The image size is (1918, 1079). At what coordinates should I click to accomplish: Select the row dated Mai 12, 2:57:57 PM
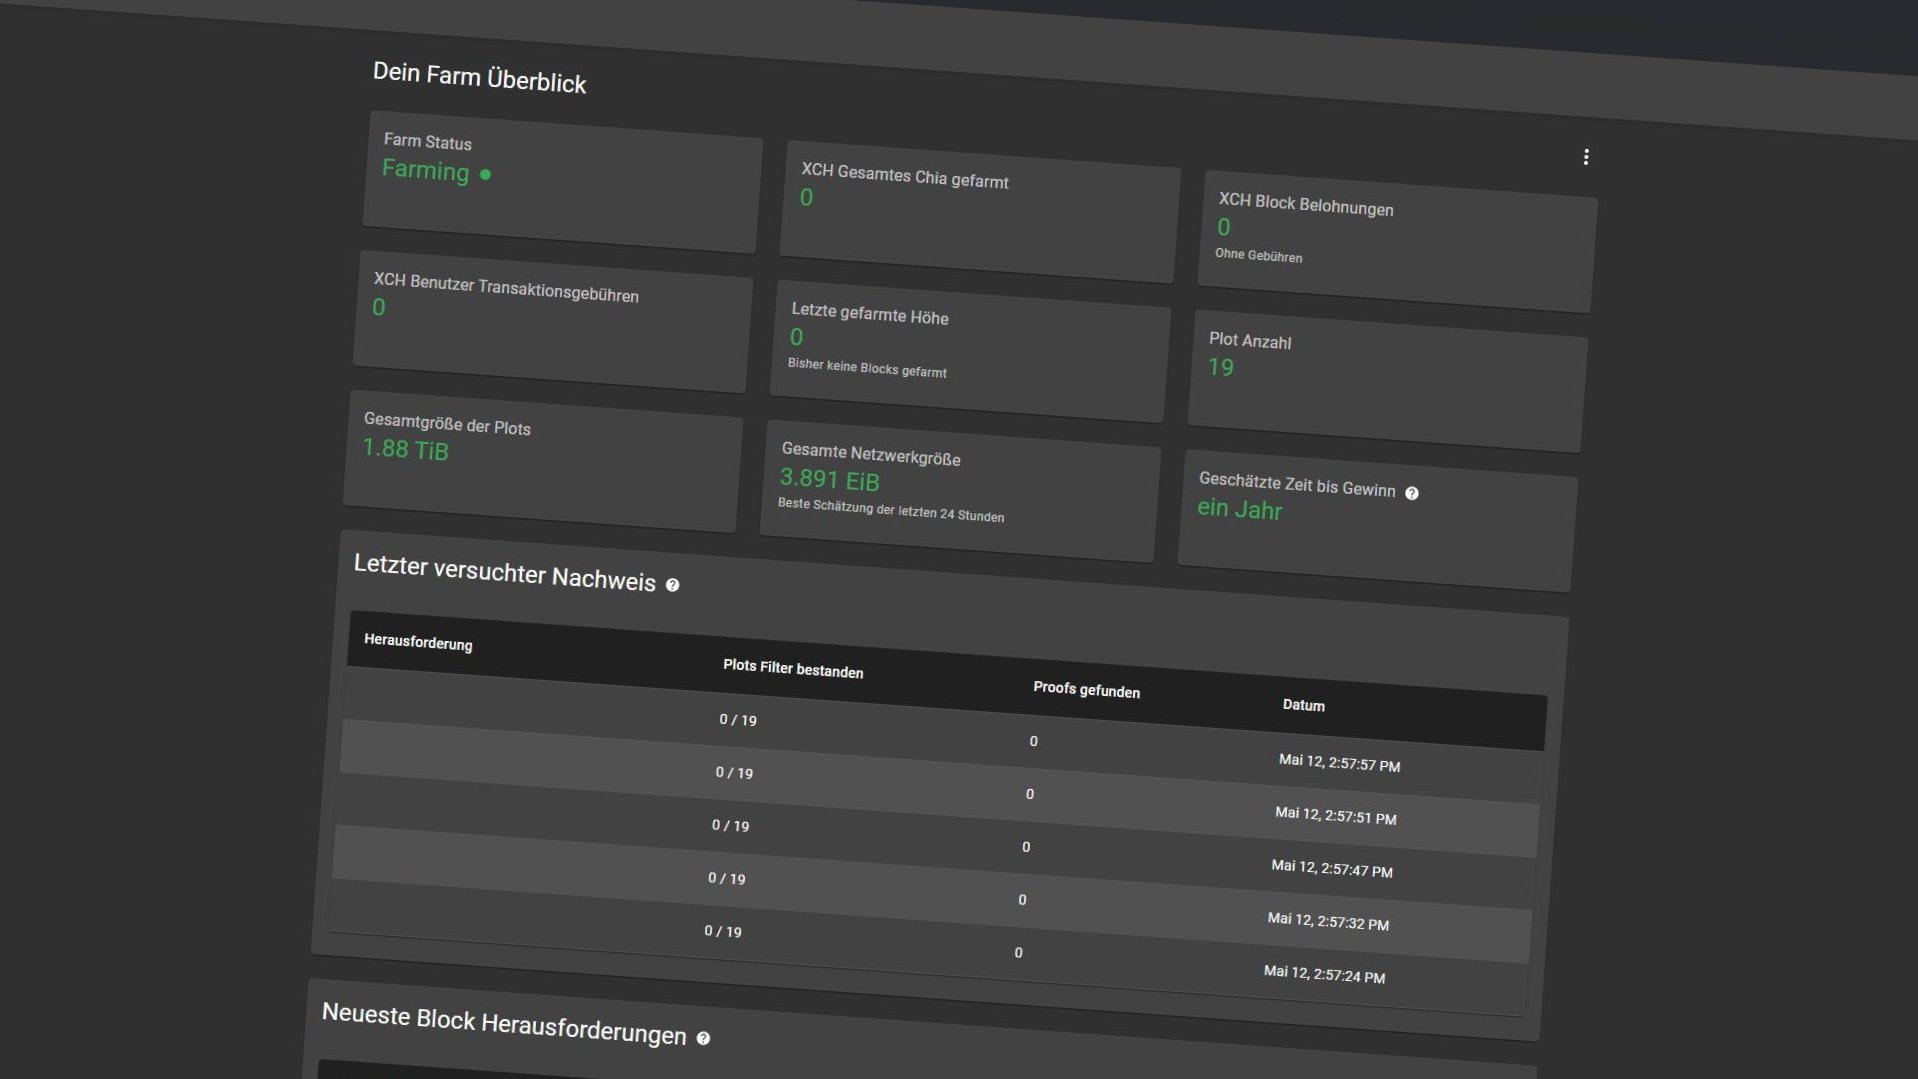[x=1339, y=763]
